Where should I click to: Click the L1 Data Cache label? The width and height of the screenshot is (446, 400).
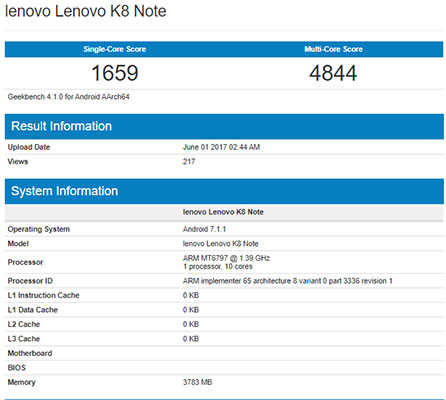pos(32,310)
